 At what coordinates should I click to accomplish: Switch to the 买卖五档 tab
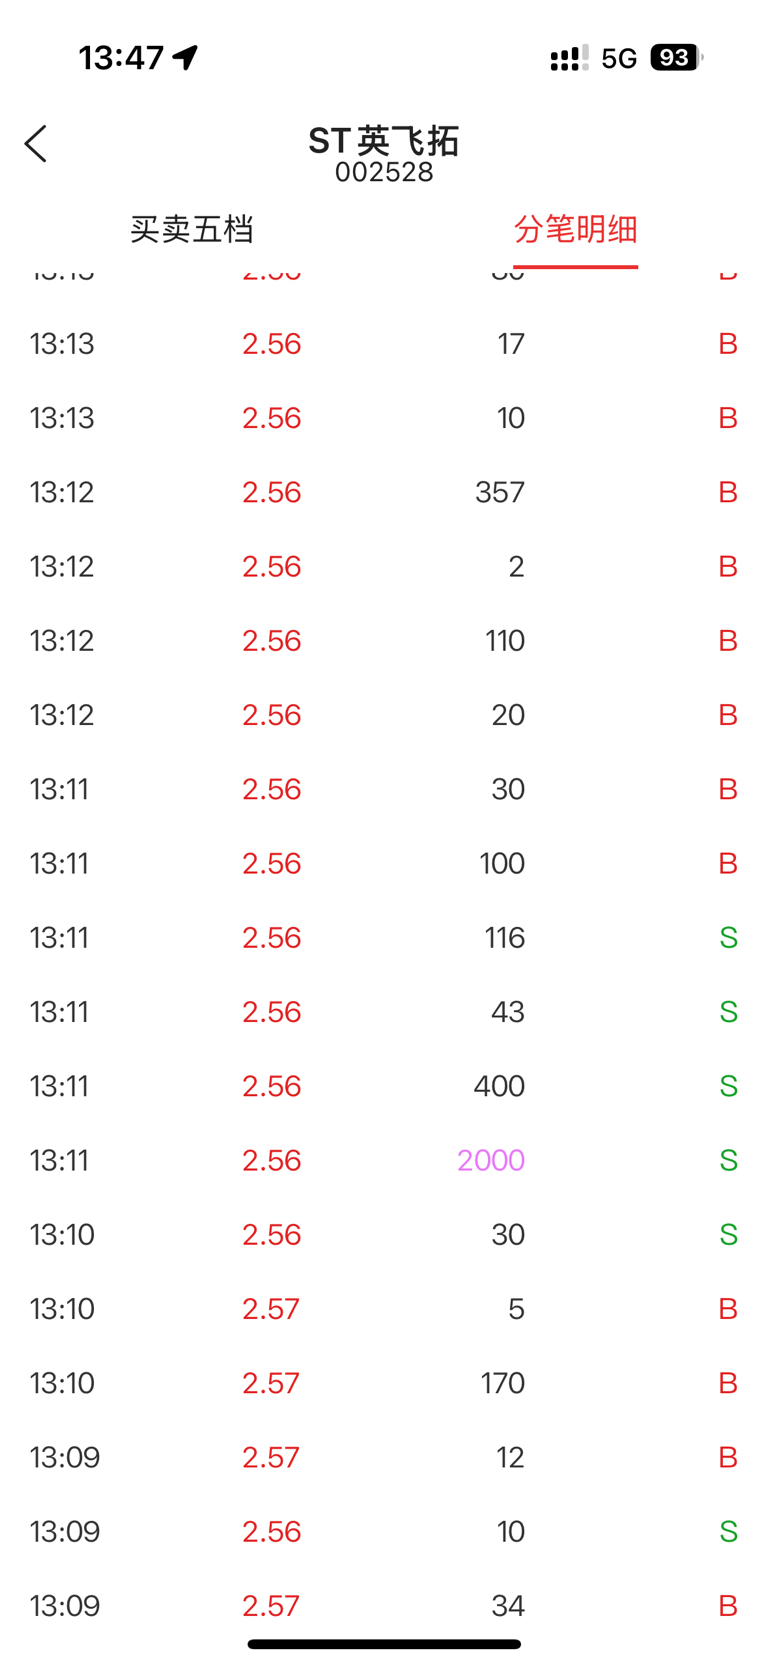pyautogui.click(x=192, y=229)
